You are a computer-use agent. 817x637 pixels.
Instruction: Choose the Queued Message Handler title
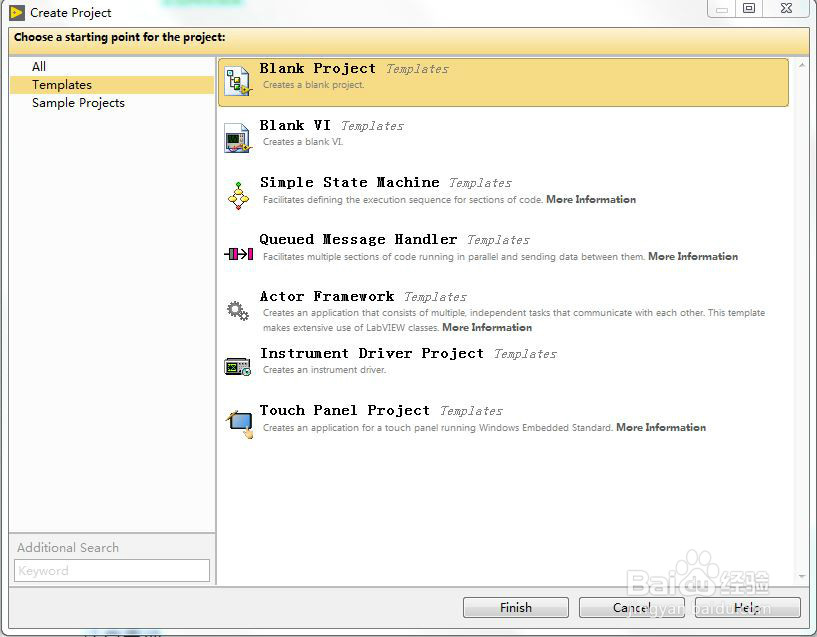pyautogui.click(x=358, y=240)
